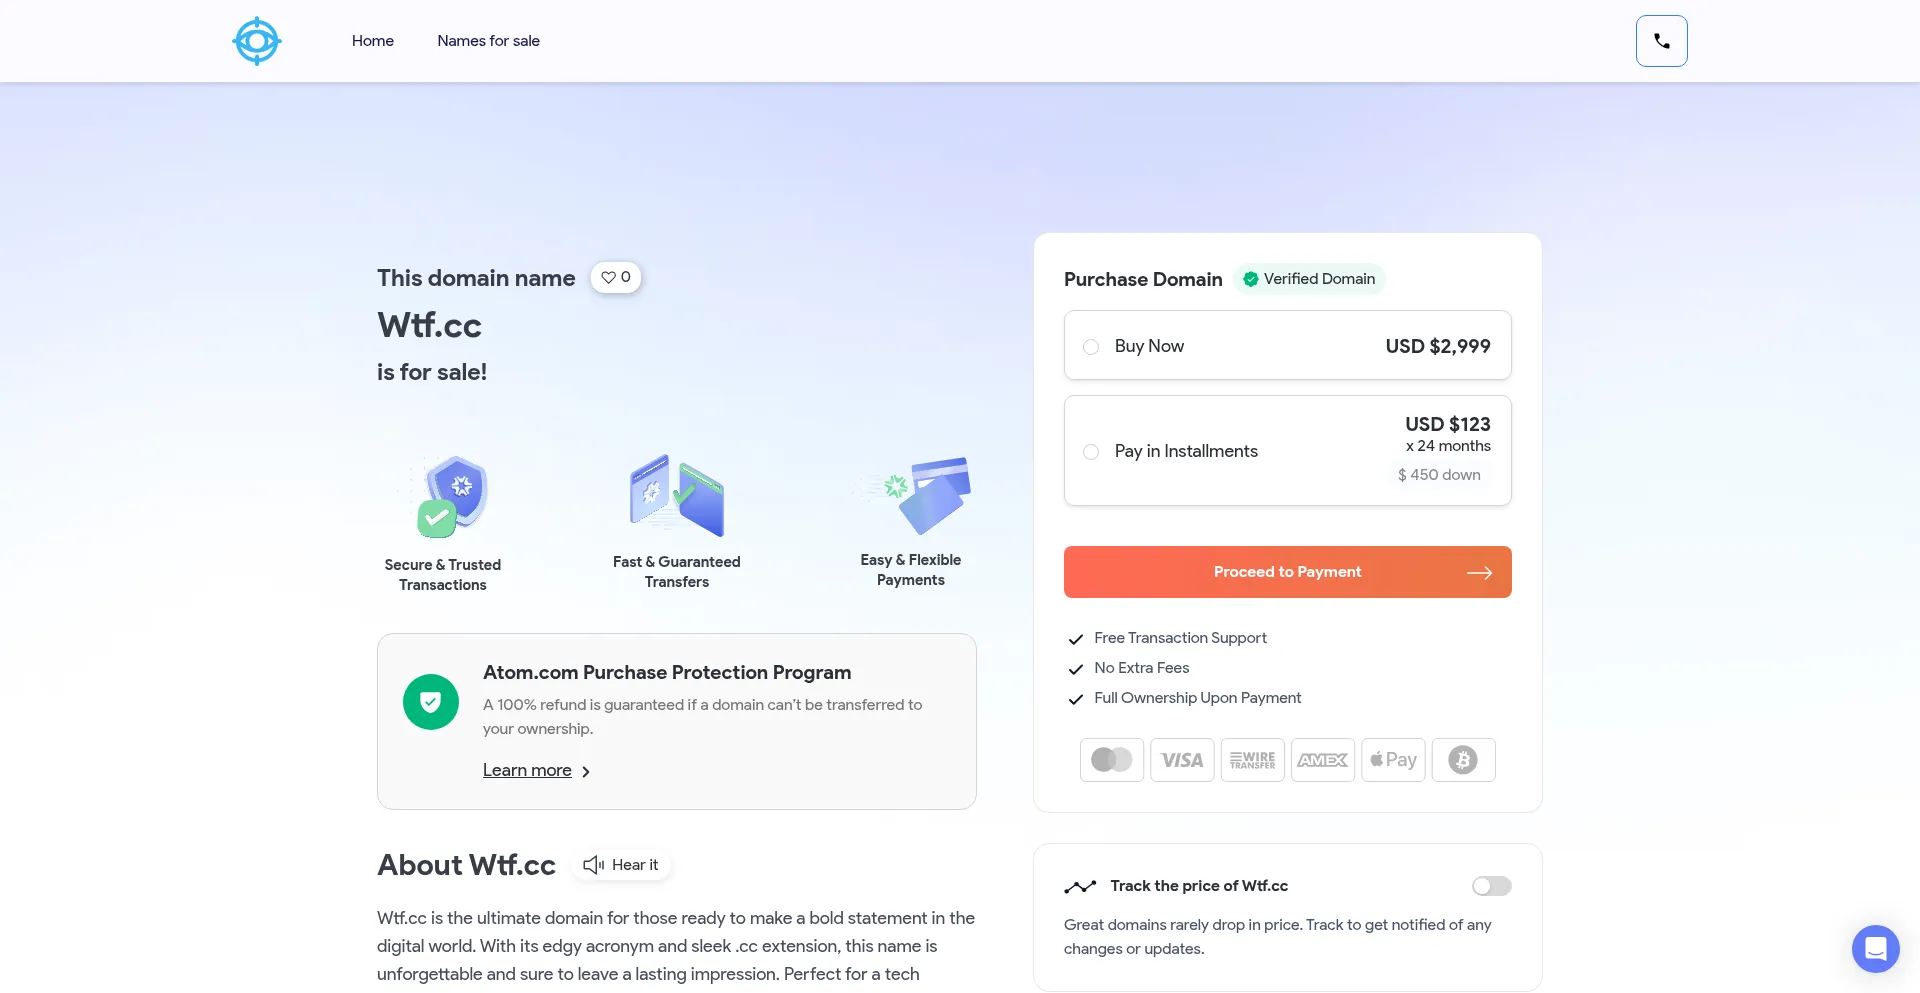Click Proceed to Payment
The image size is (1920, 993).
1287,571
